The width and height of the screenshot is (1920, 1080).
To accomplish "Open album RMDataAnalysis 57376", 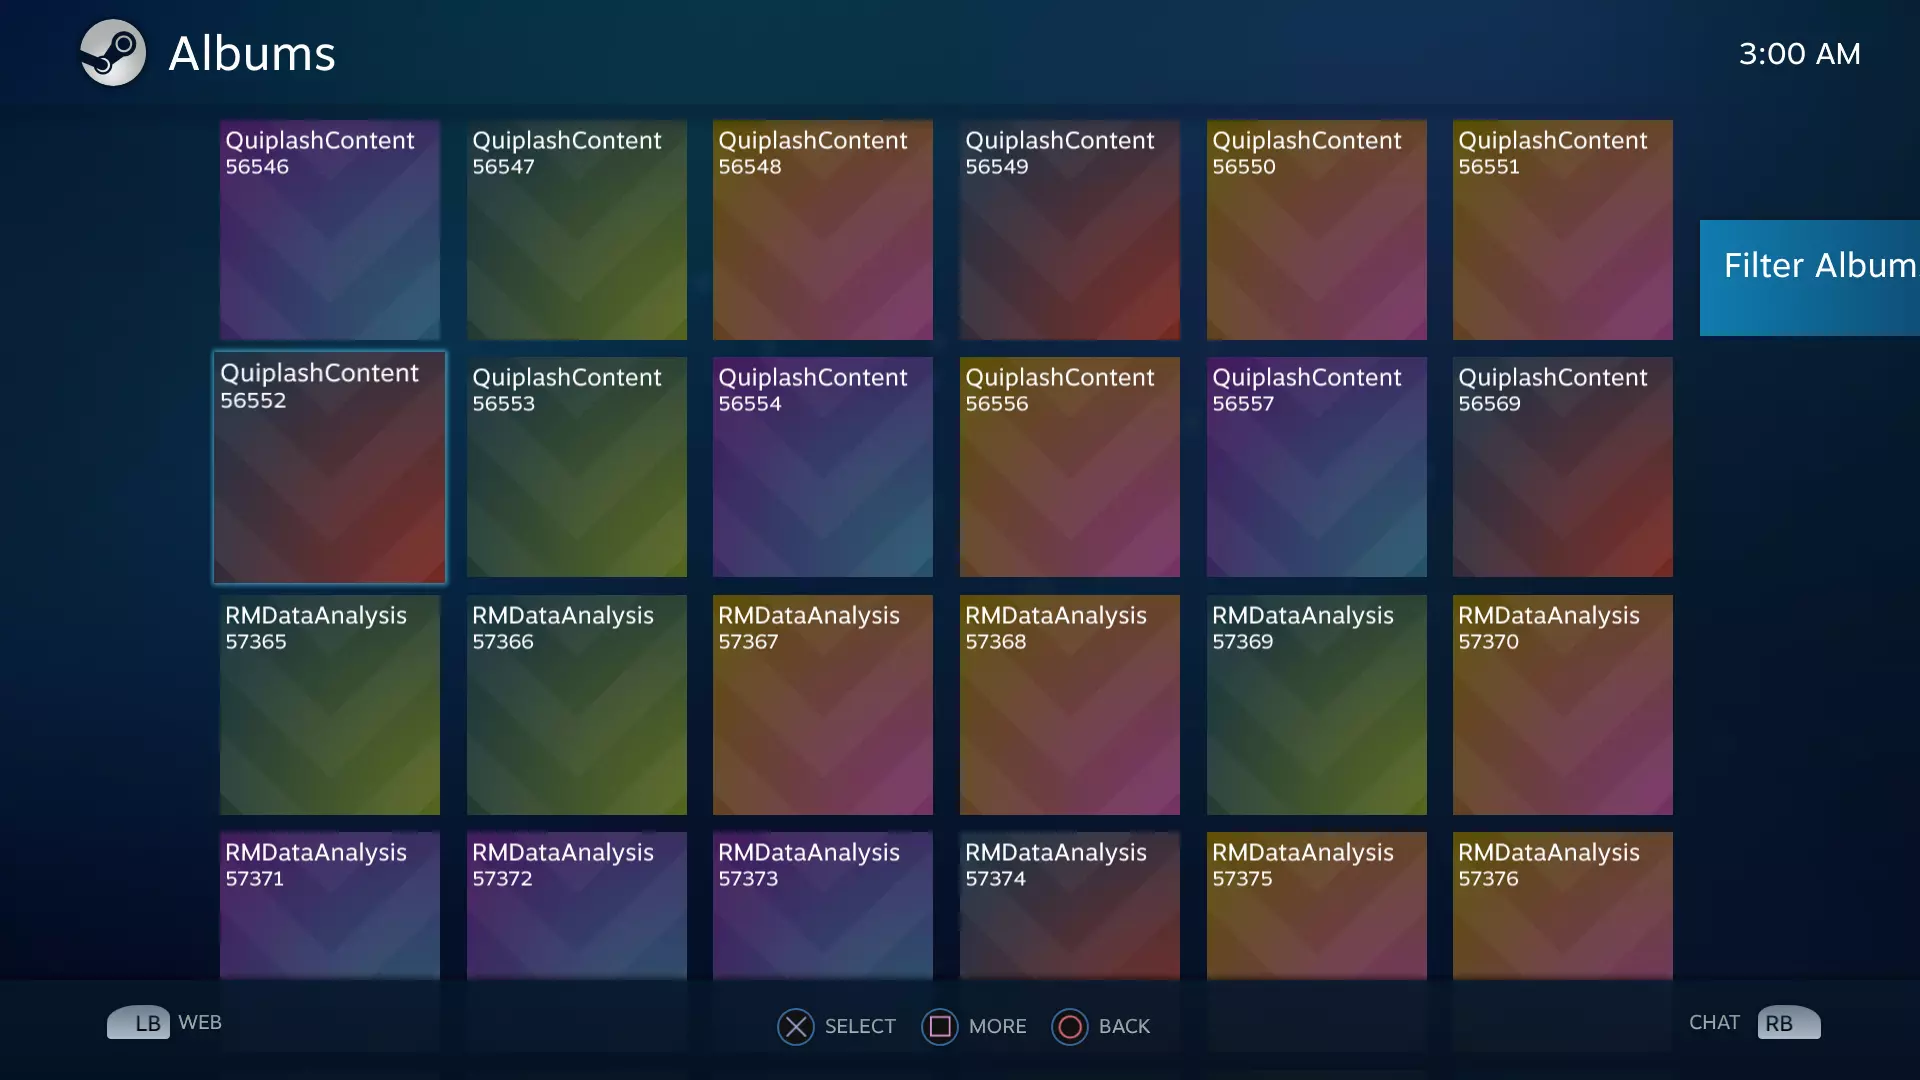I will point(1562,905).
